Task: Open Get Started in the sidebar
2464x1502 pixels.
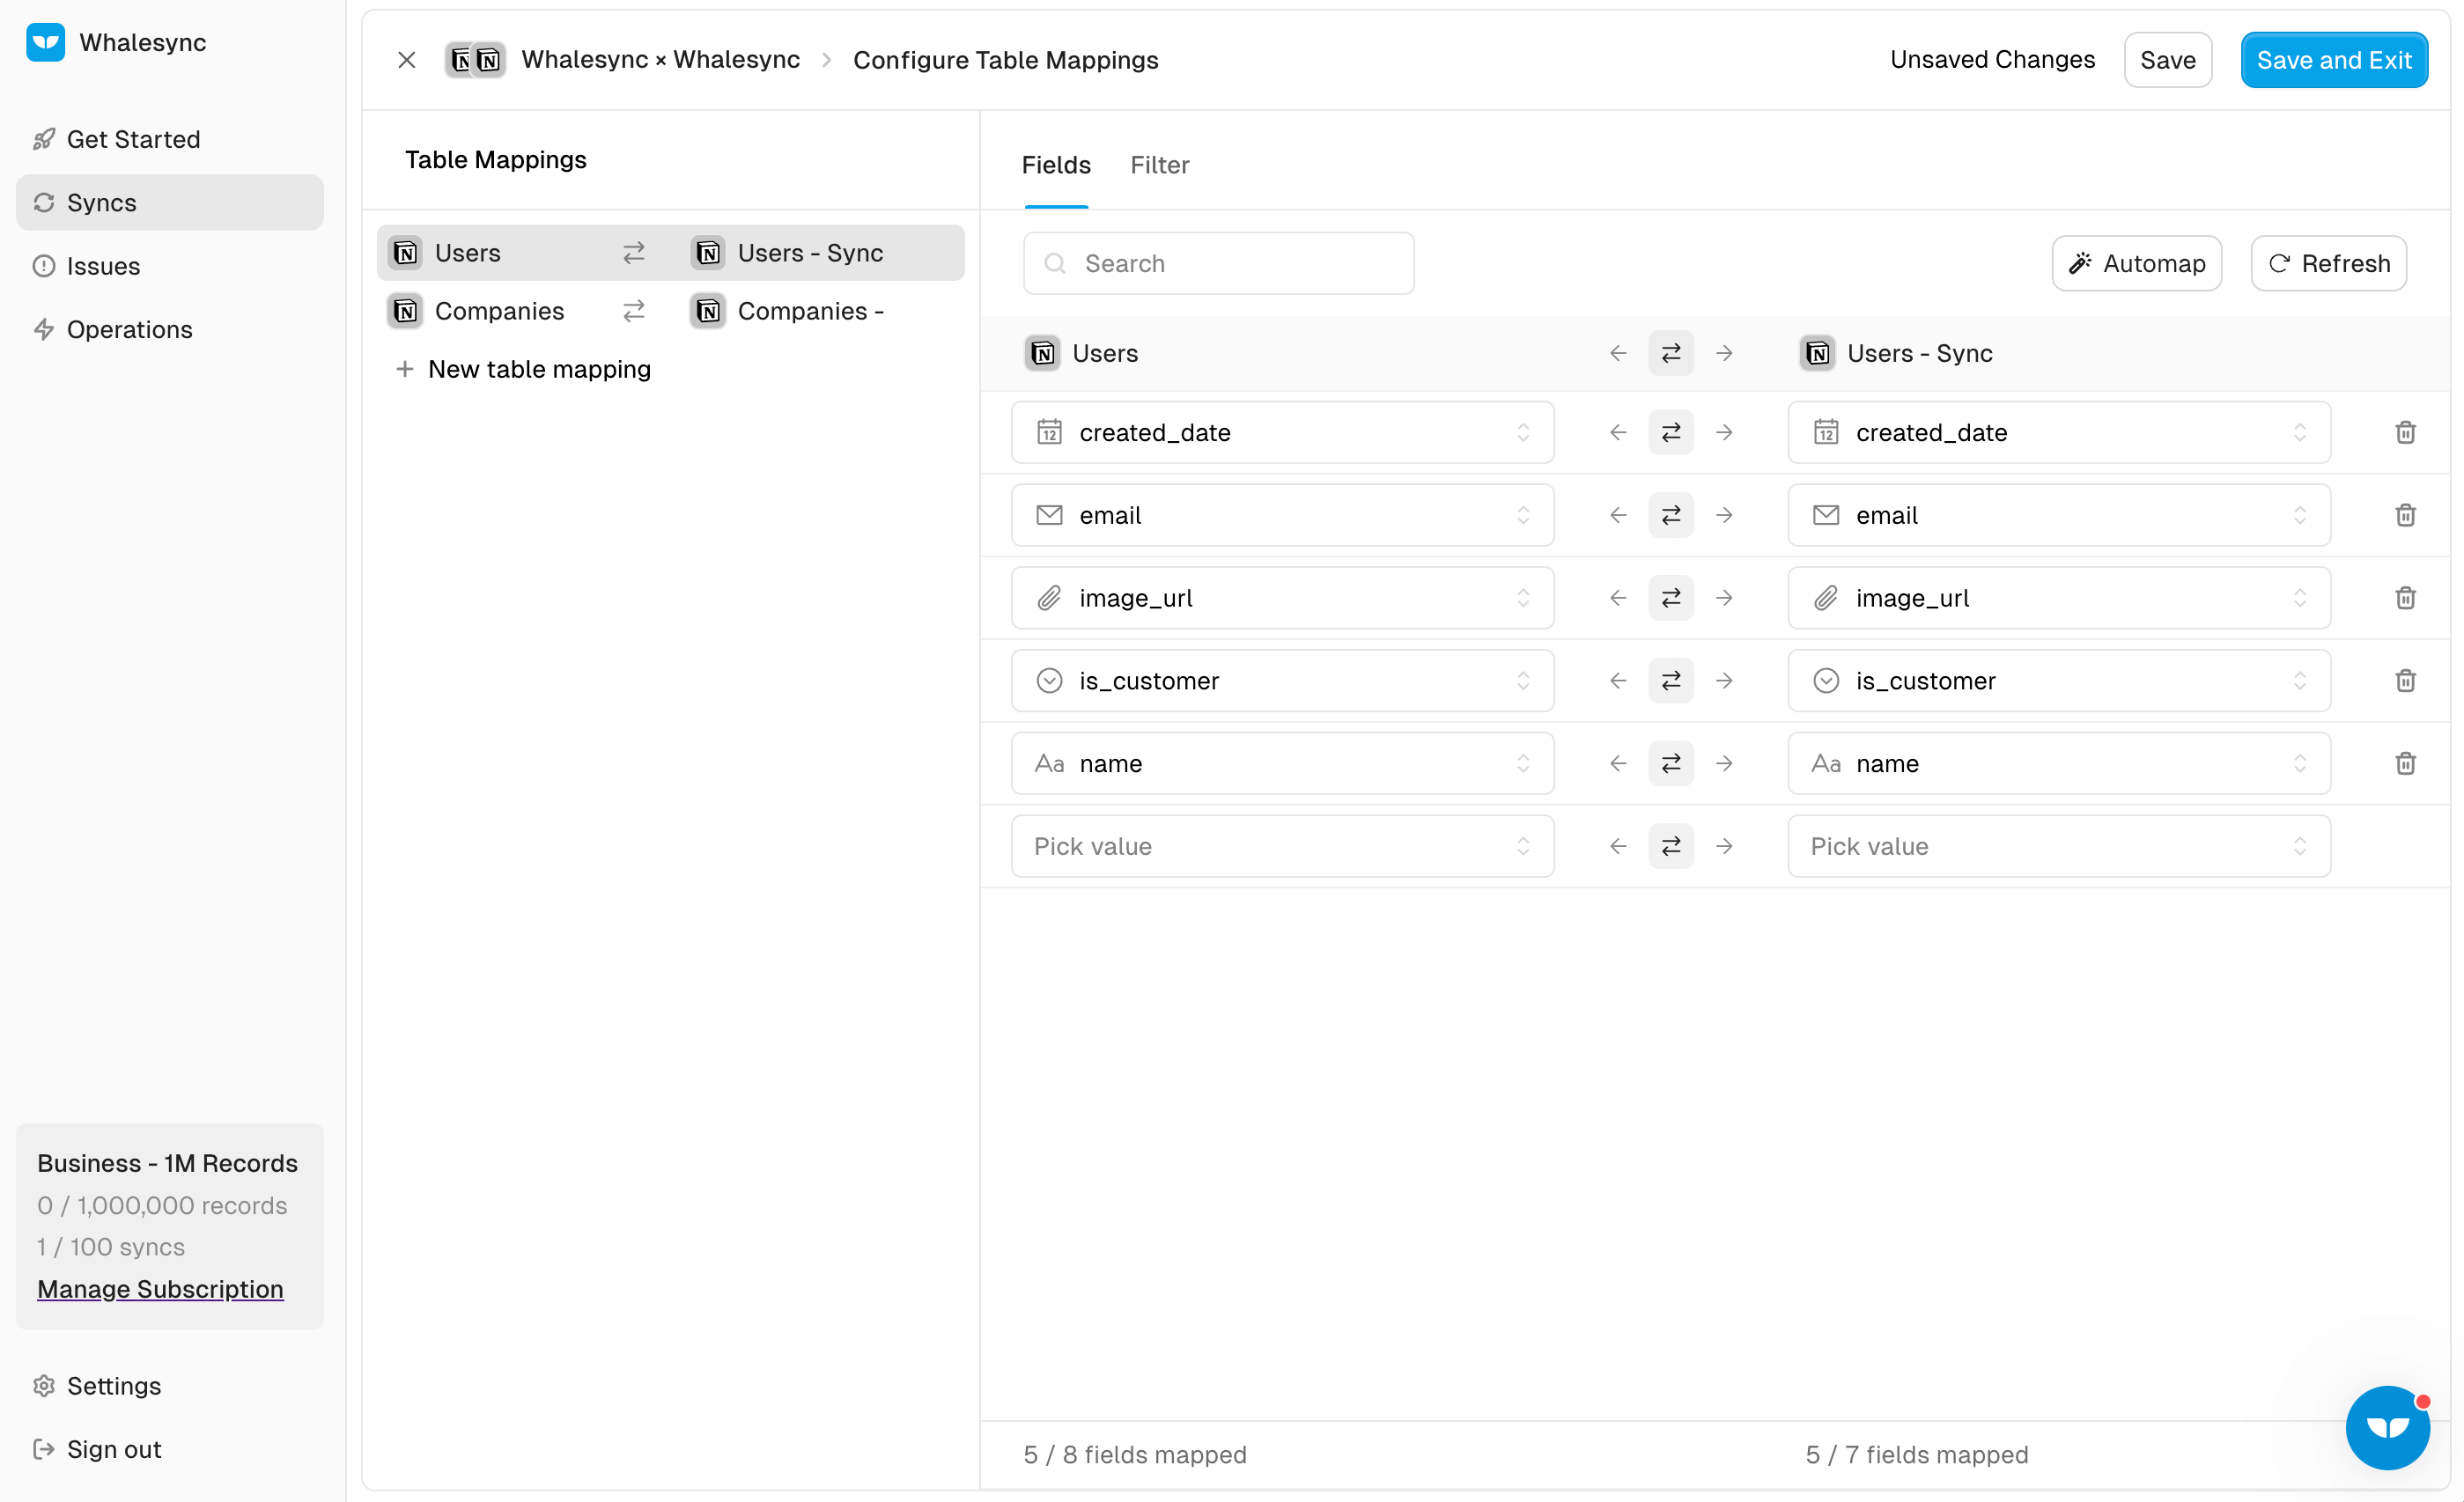Action: 169,139
